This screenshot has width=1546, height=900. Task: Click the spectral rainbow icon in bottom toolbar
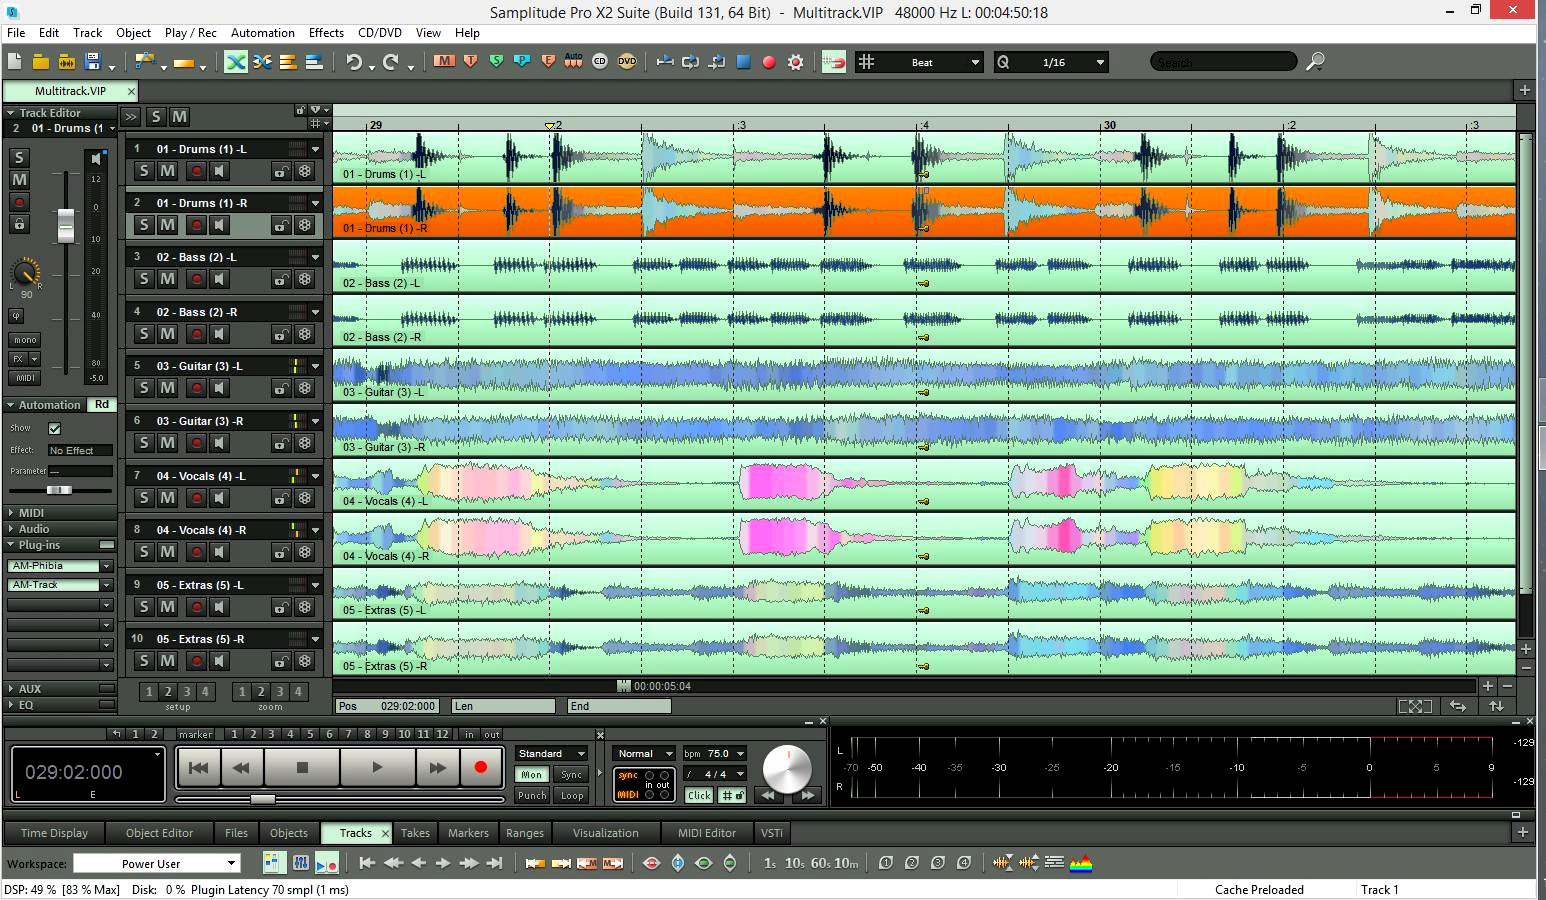[1081, 863]
